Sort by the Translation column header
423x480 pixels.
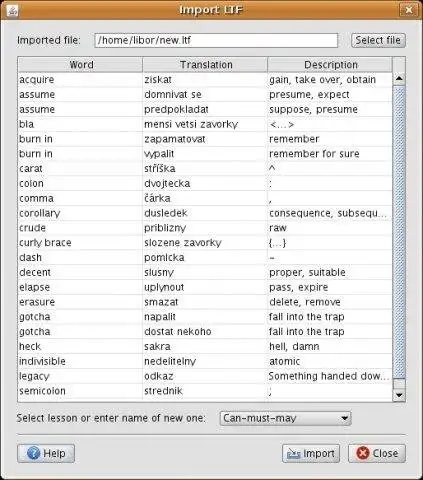(205, 65)
